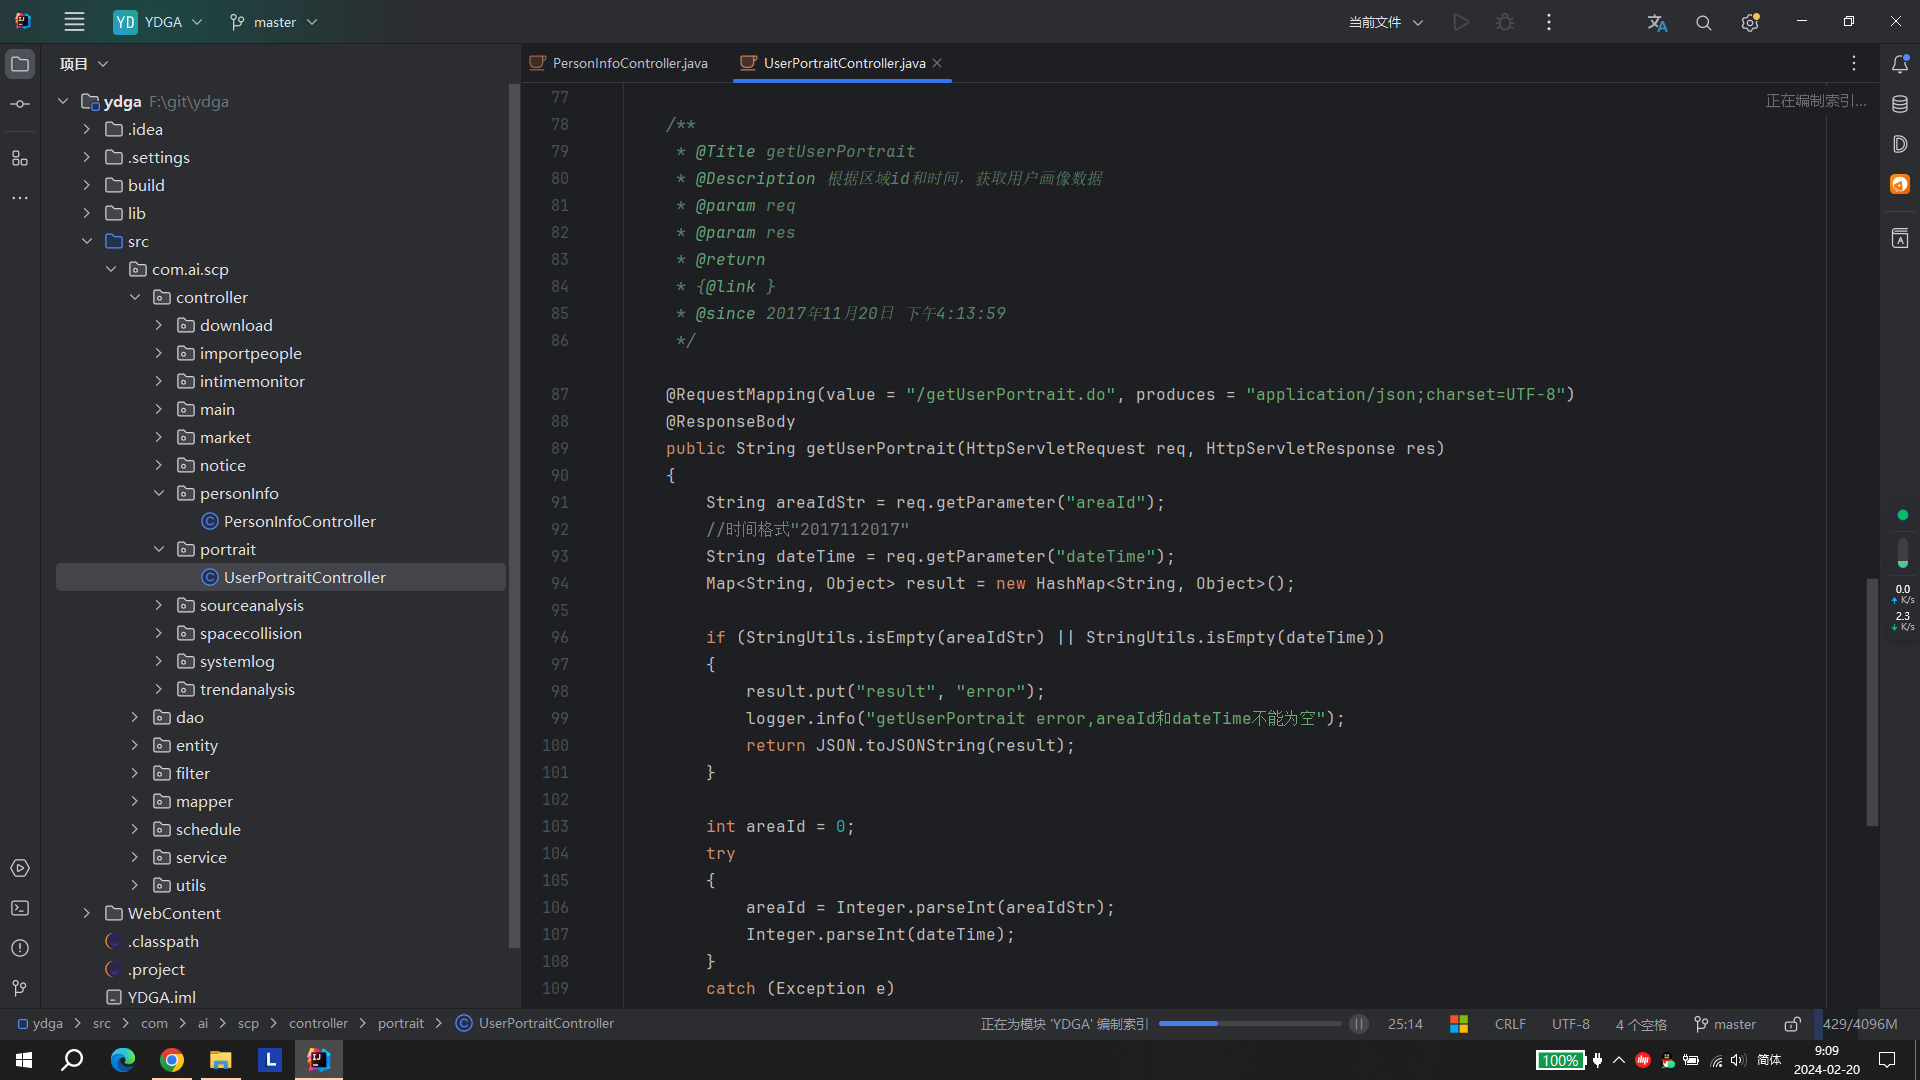Image resolution: width=1920 pixels, height=1080 pixels.
Task: Open the YDGA project dropdown
Action: click(158, 22)
